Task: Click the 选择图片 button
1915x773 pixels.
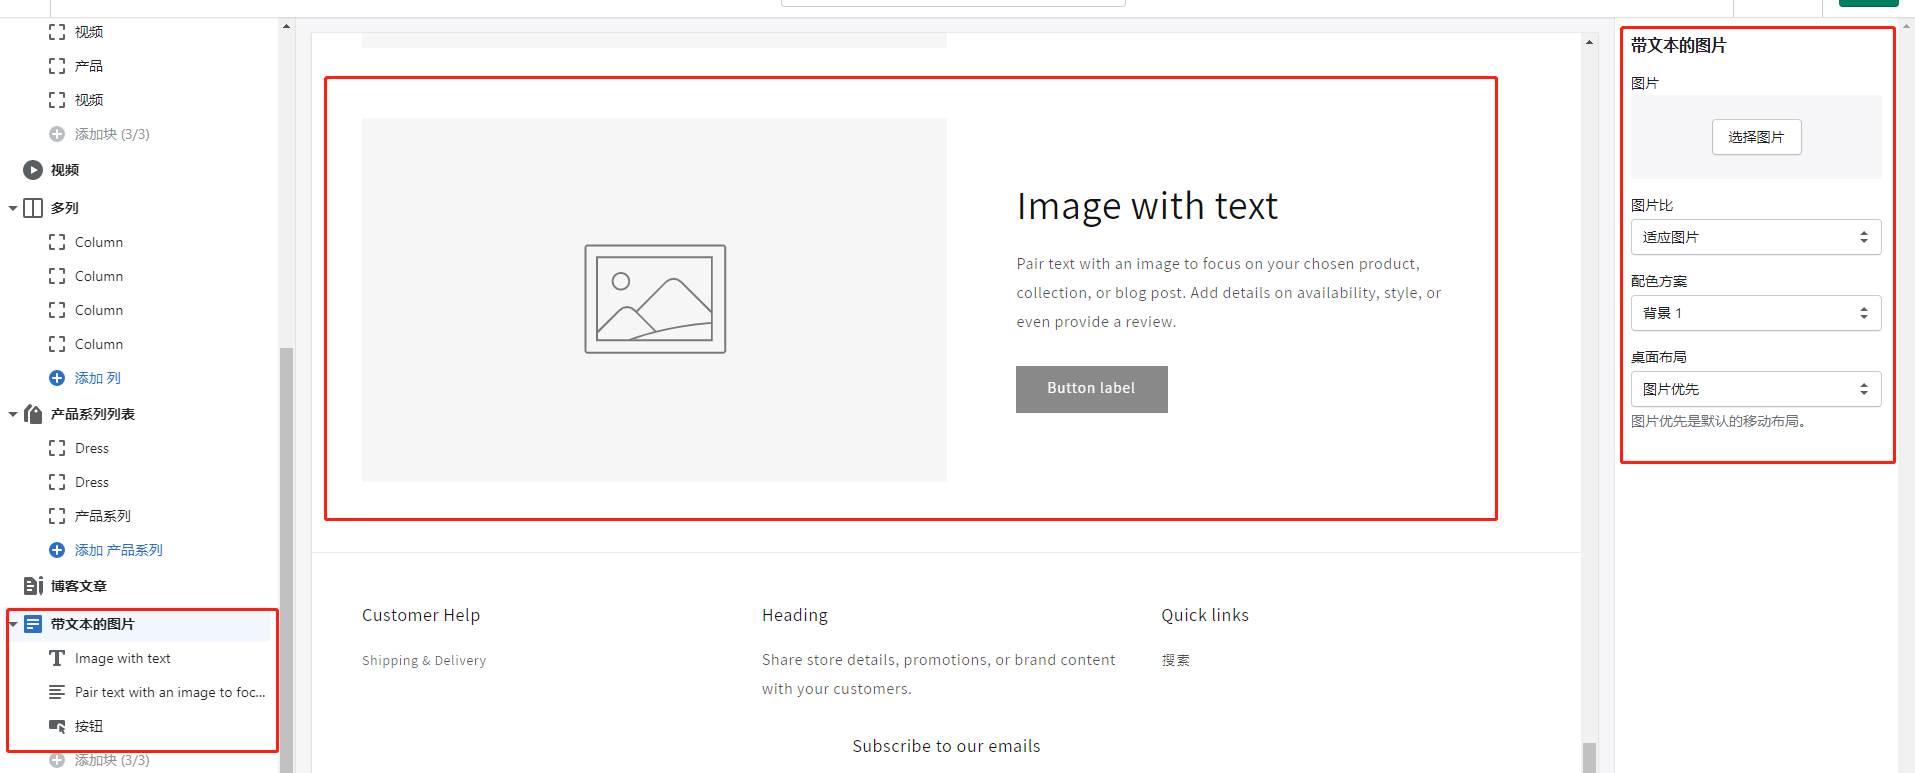Action: 1757,137
